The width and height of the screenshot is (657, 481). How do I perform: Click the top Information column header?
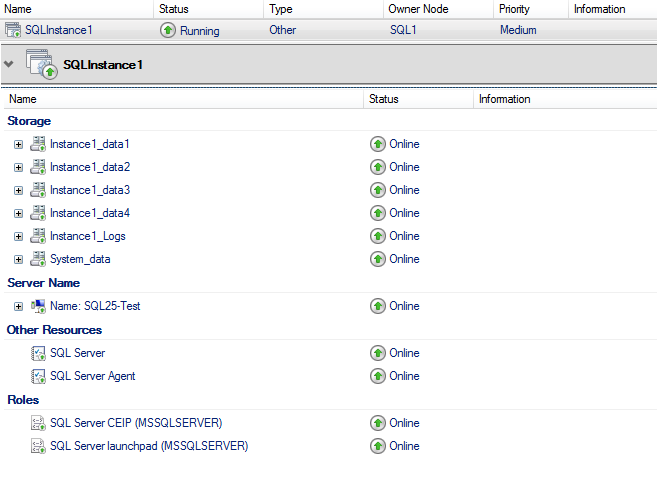613,9
